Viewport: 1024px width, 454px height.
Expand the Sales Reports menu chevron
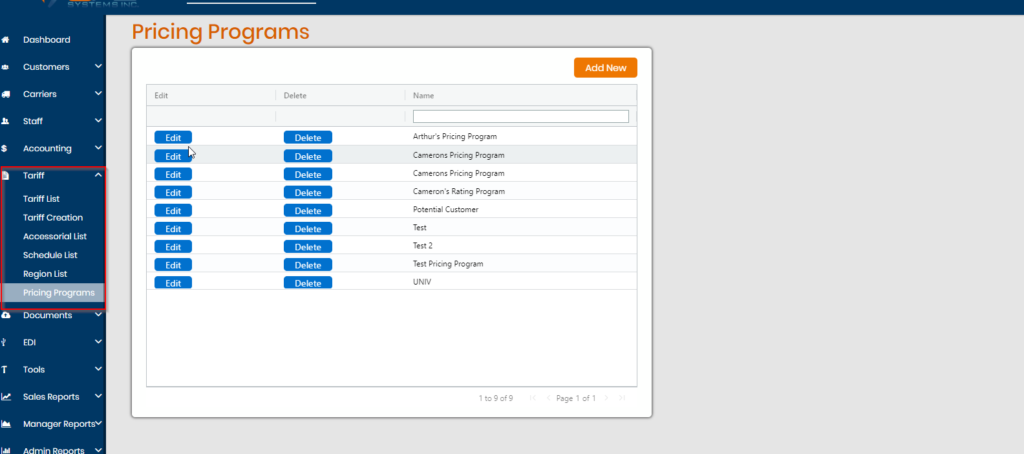pos(98,397)
